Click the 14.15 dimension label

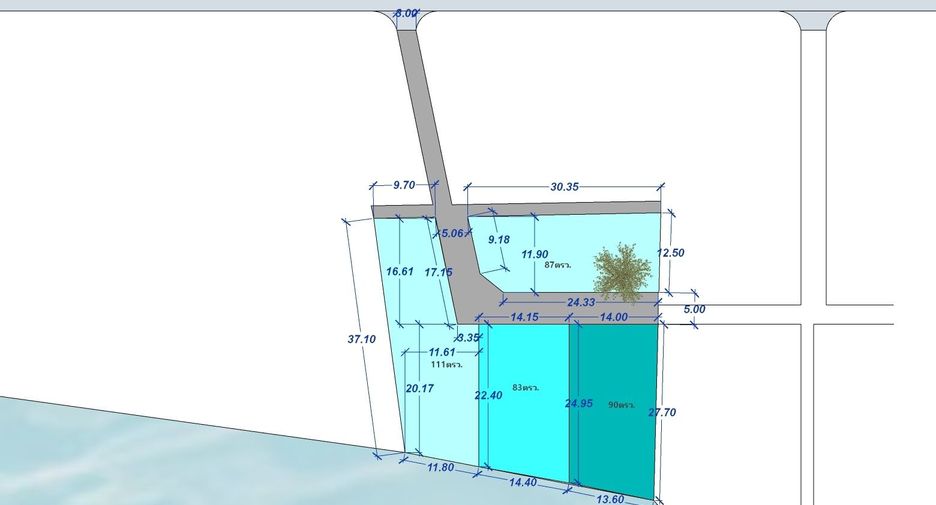(524, 317)
